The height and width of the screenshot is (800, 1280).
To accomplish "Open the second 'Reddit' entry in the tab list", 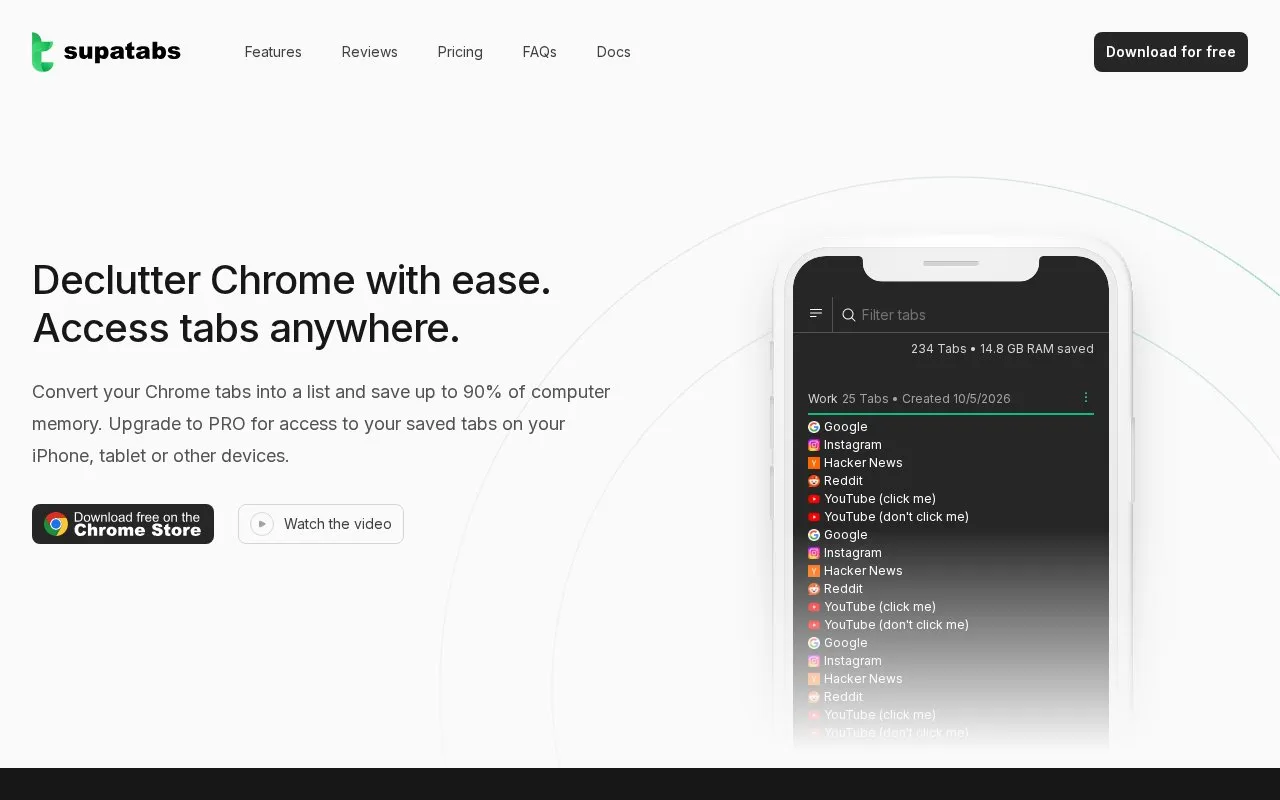I will click(835, 589).
